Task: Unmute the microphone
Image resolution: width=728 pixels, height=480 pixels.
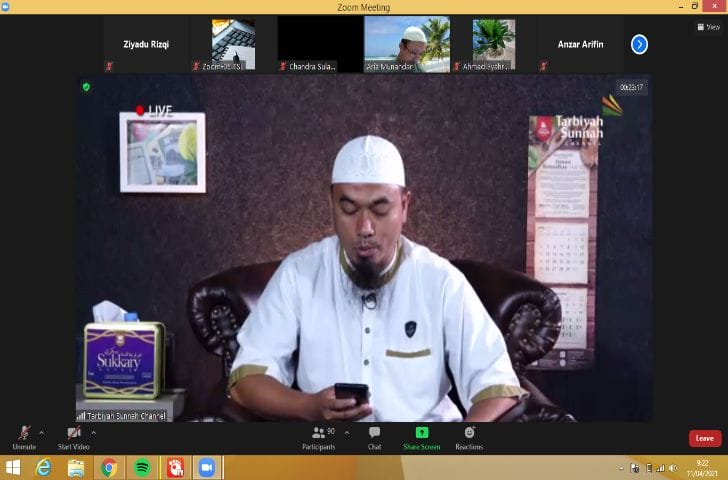Action: [23, 436]
